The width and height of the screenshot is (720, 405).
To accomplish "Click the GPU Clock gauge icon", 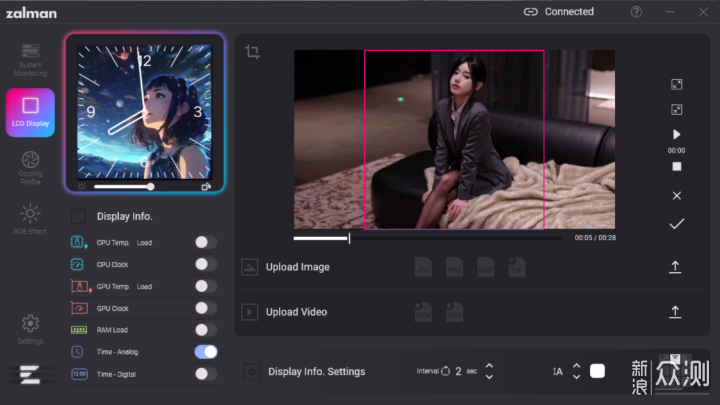I will pos(79,308).
